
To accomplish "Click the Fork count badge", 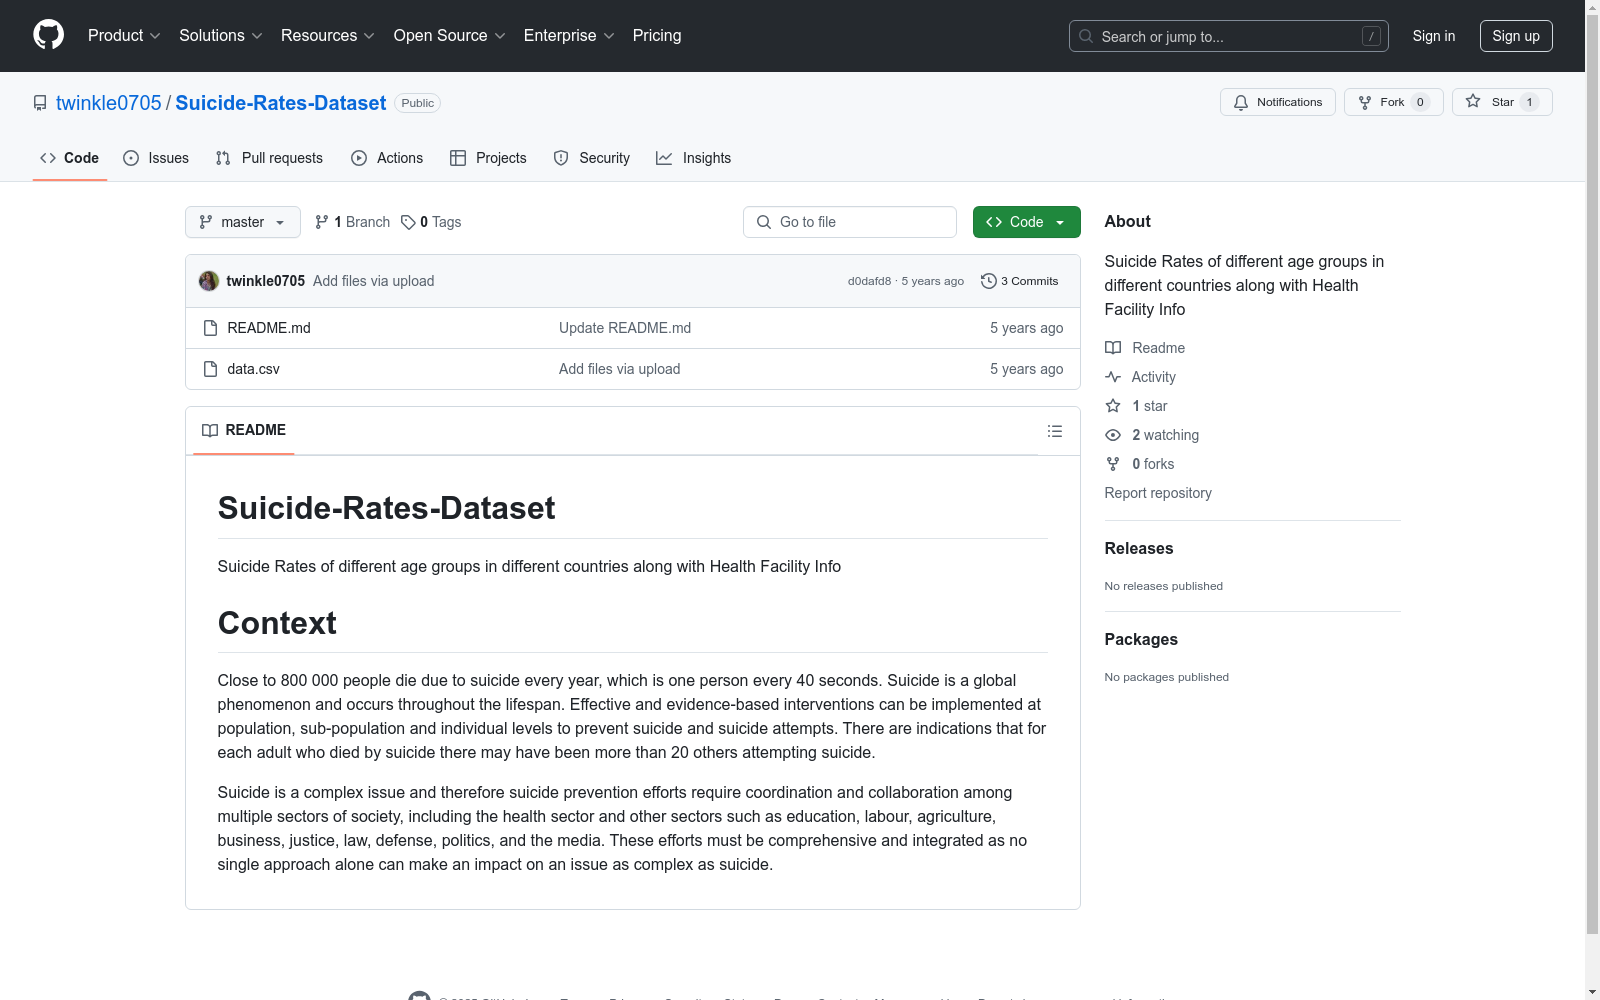I will coord(1420,102).
